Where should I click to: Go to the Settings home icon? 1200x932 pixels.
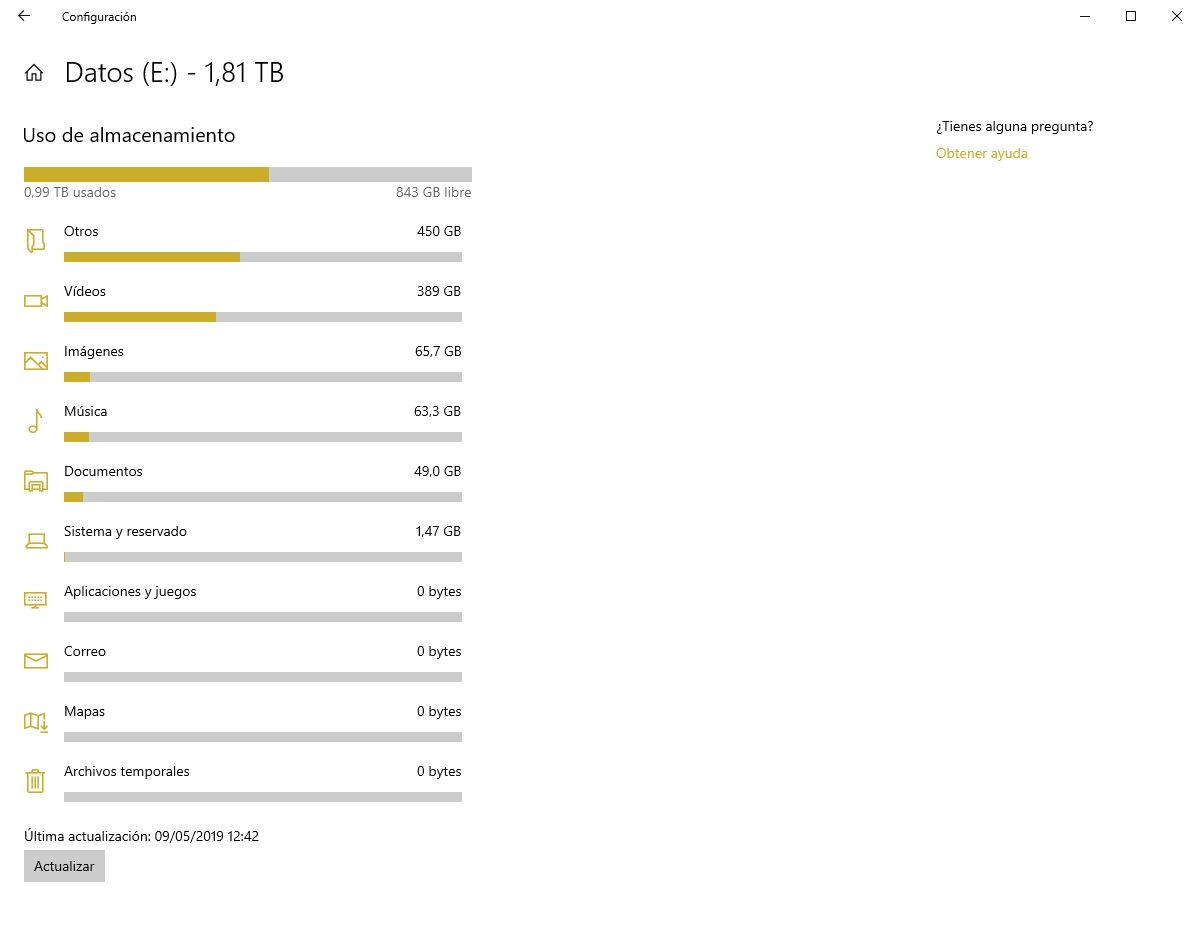[x=34, y=73]
